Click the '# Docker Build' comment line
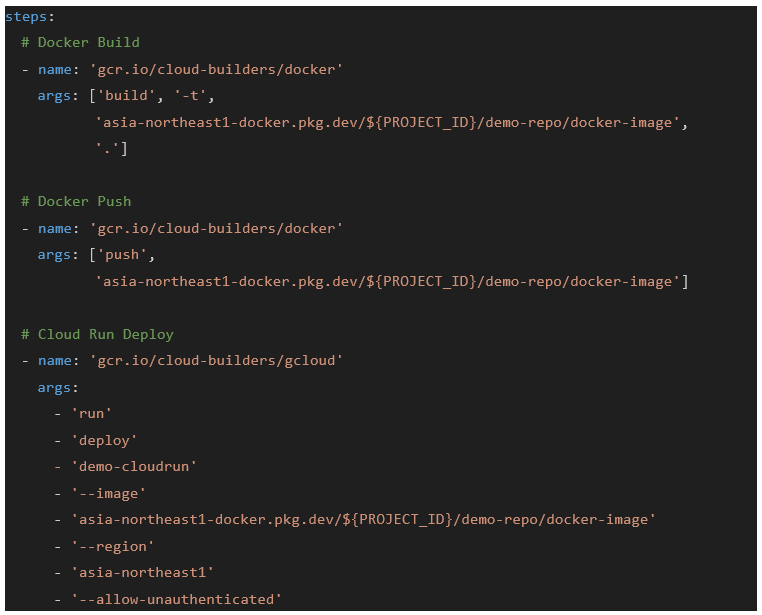 point(80,42)
